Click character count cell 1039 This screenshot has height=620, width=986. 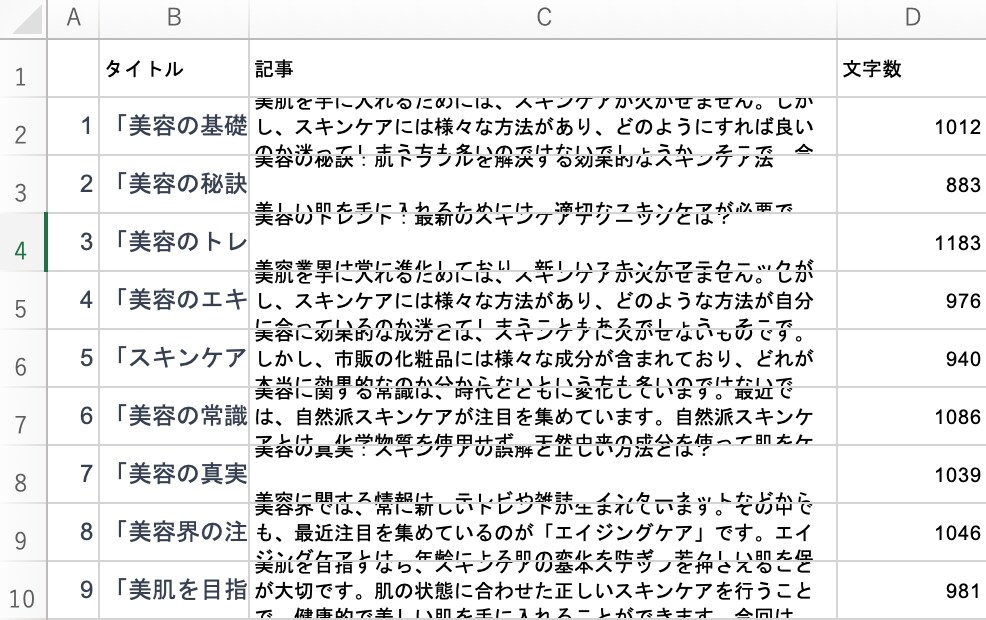tap(912, 474)
